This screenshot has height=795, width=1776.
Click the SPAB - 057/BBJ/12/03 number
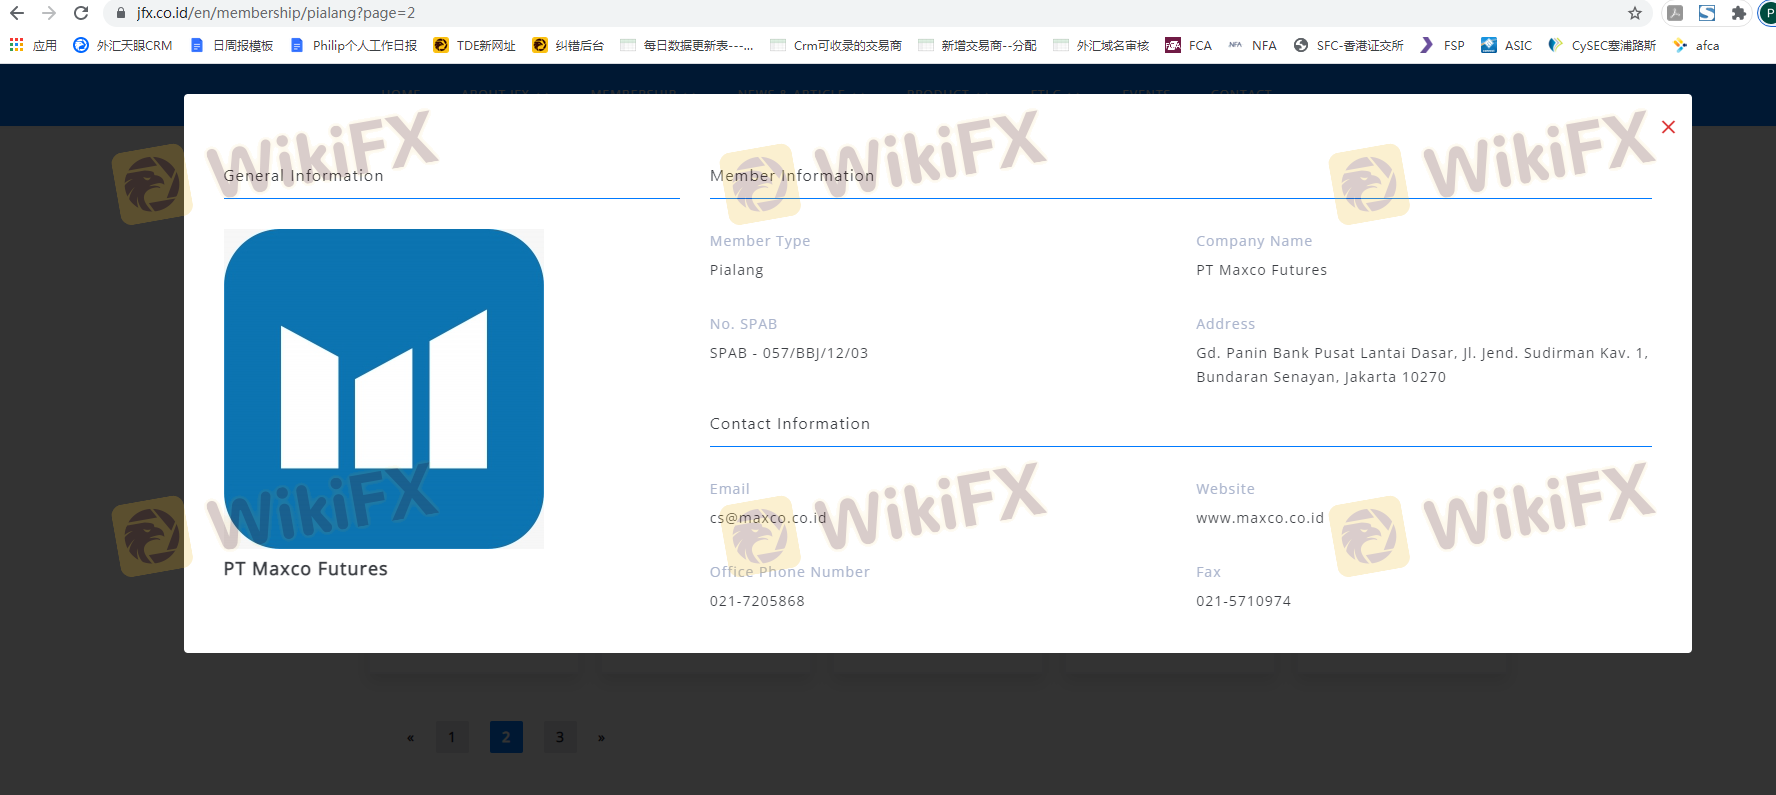coord(789,353)
